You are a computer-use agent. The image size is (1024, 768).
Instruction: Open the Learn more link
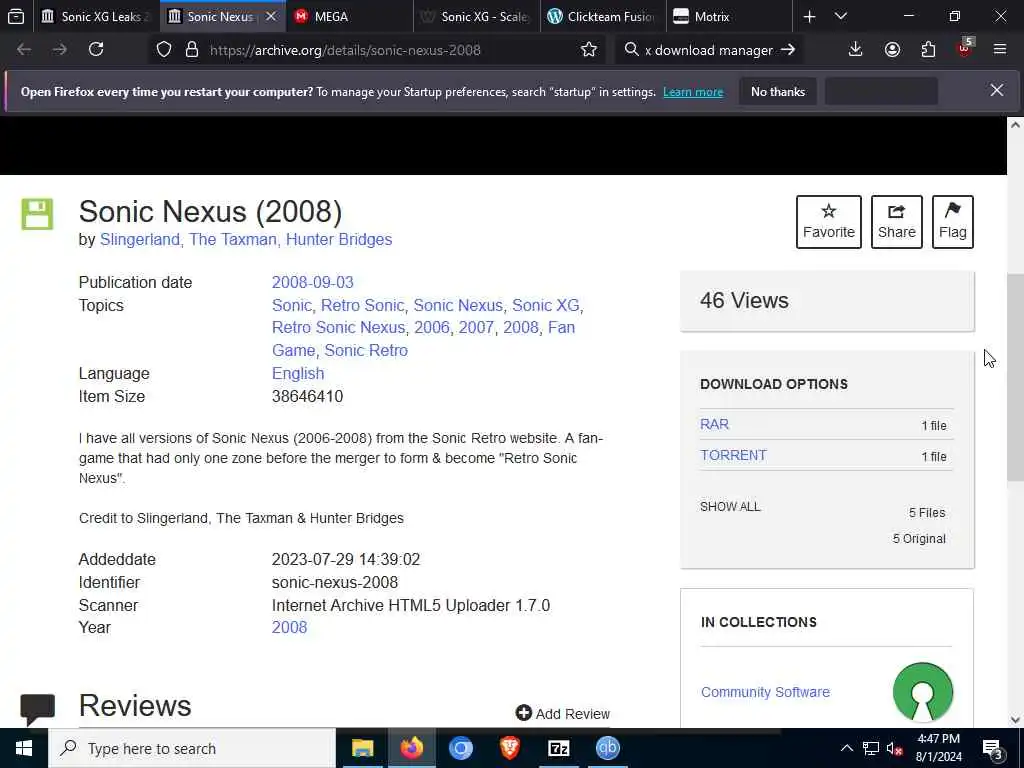[693, 92]
